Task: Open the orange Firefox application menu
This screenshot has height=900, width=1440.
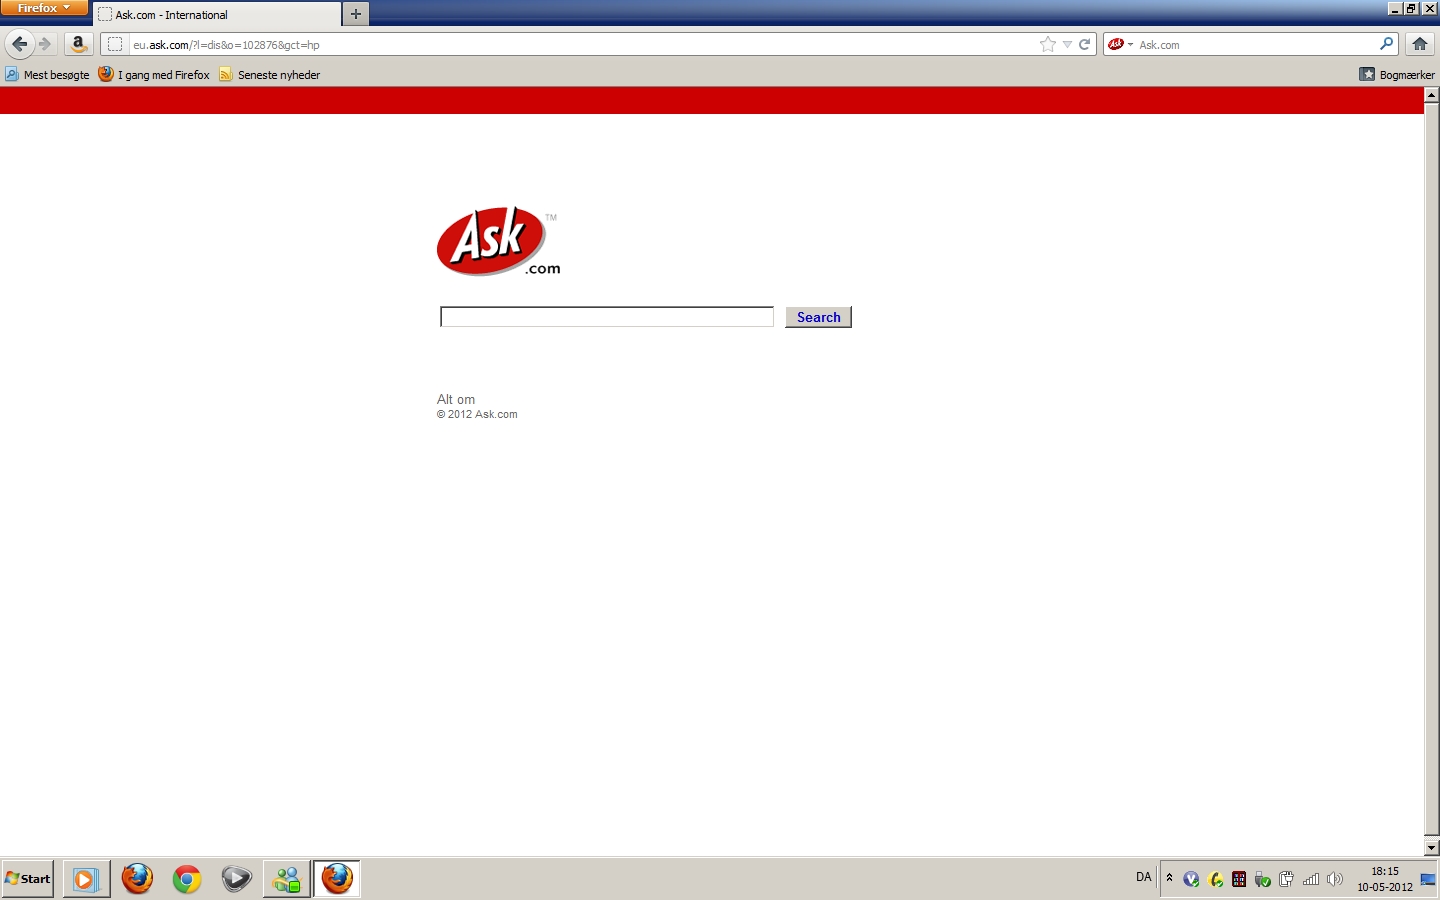Action: coord(44,8)
